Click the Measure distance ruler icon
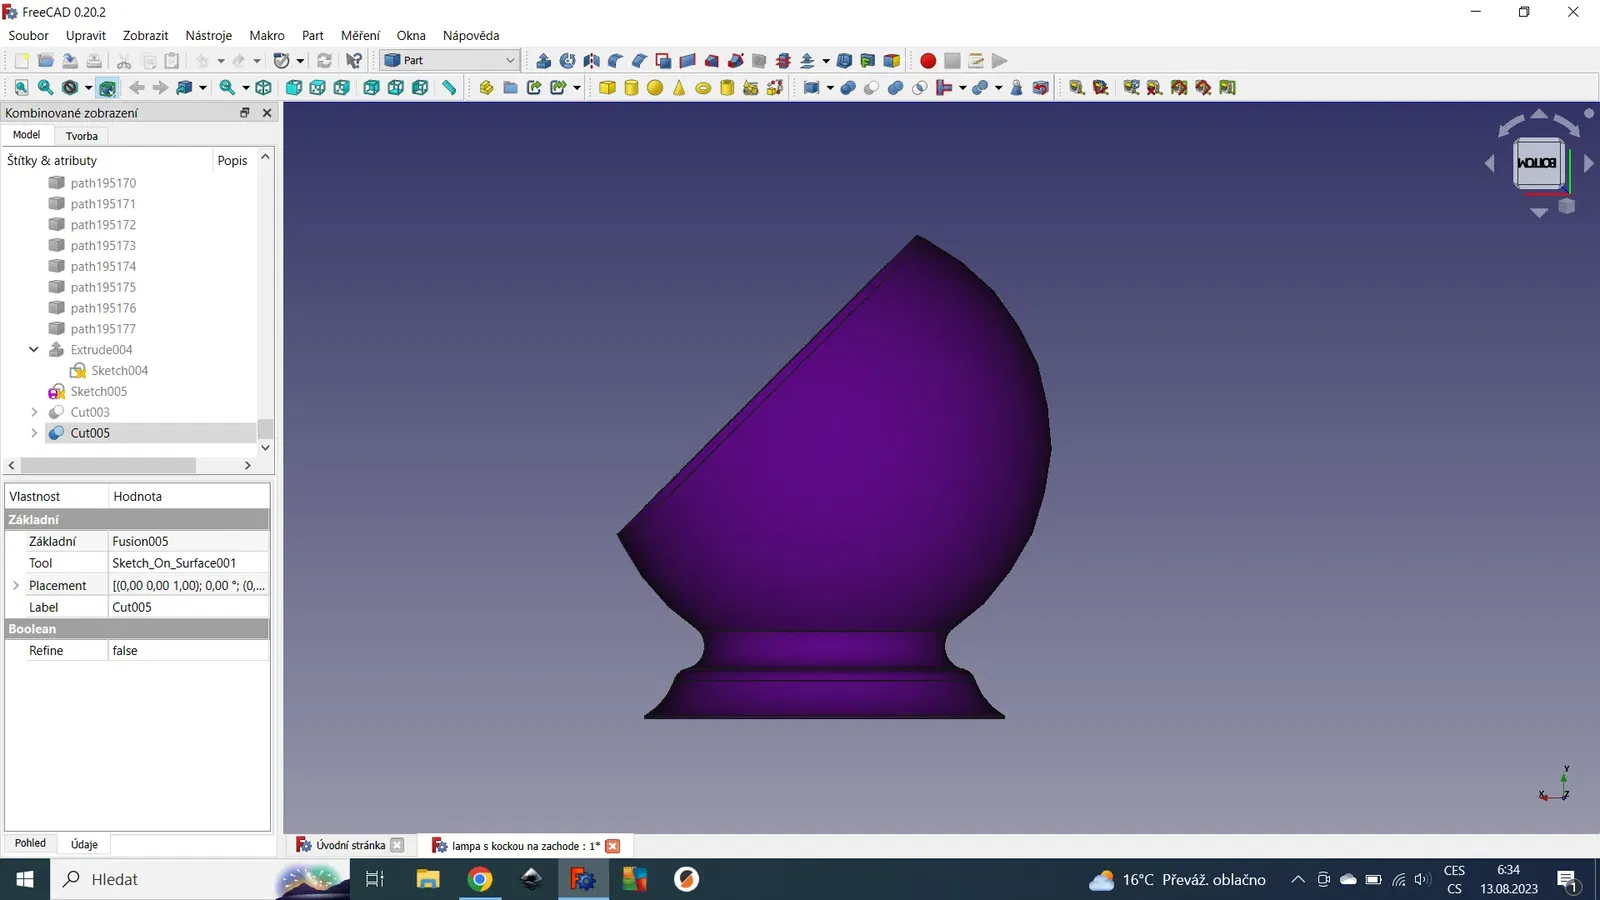Image resolution: width=1600 pixels, height=900 pixels. click(x=449, y=88)
